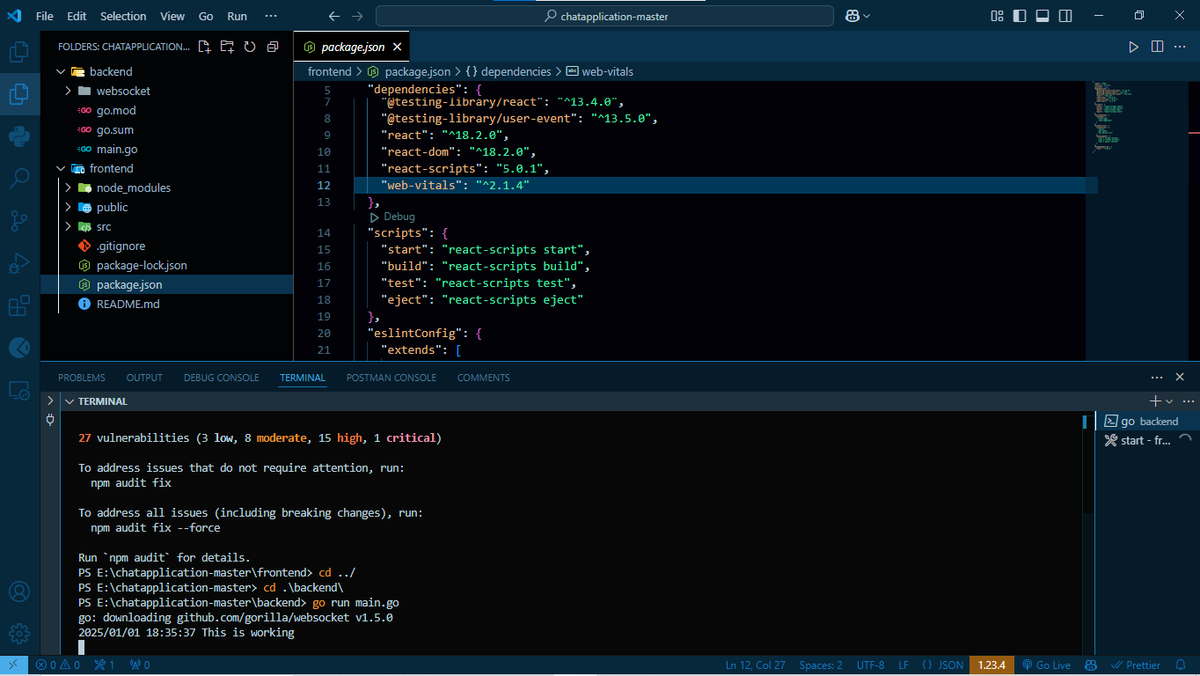Open README.md in the explorer
Image resolution: width=1200 pixels, height=676 pixels.
pos(127,304)
